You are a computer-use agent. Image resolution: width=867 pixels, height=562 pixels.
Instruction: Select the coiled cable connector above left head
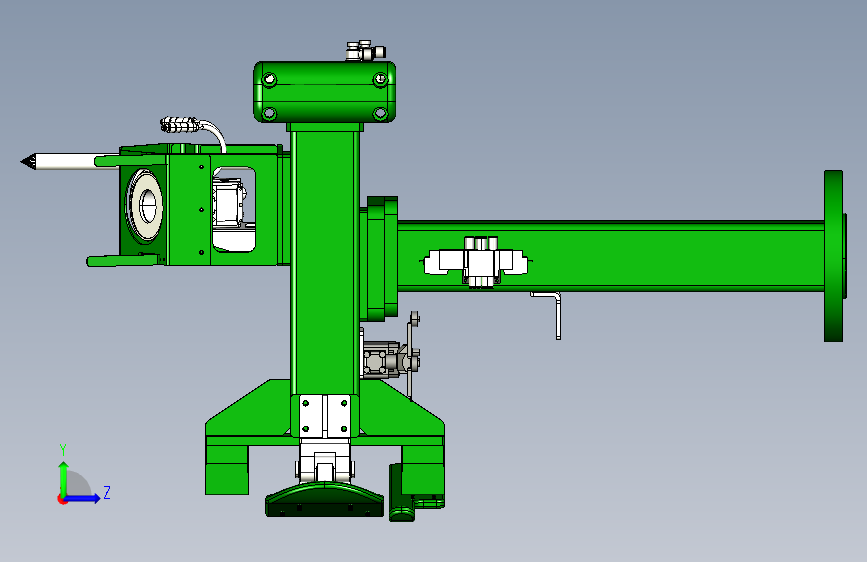click(178, 125)
